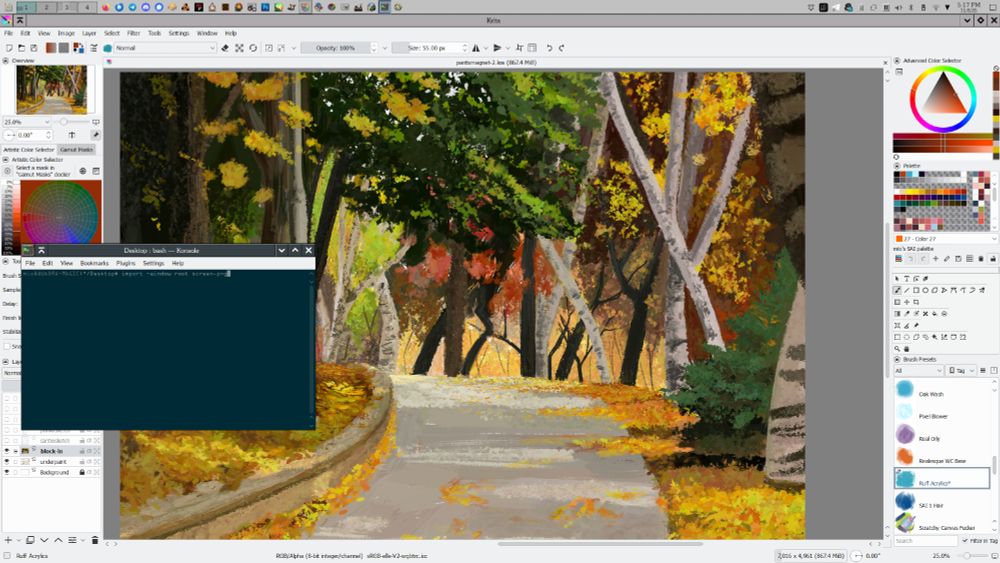The image size is (1000, 563).
Task: Click the reload original preset icon
Action: (253, 48)
